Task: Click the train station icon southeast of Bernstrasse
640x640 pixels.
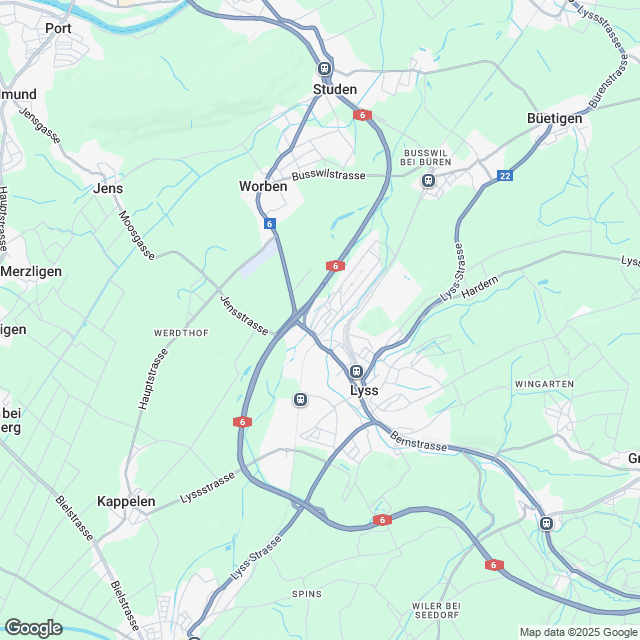Action: (546, 523)
